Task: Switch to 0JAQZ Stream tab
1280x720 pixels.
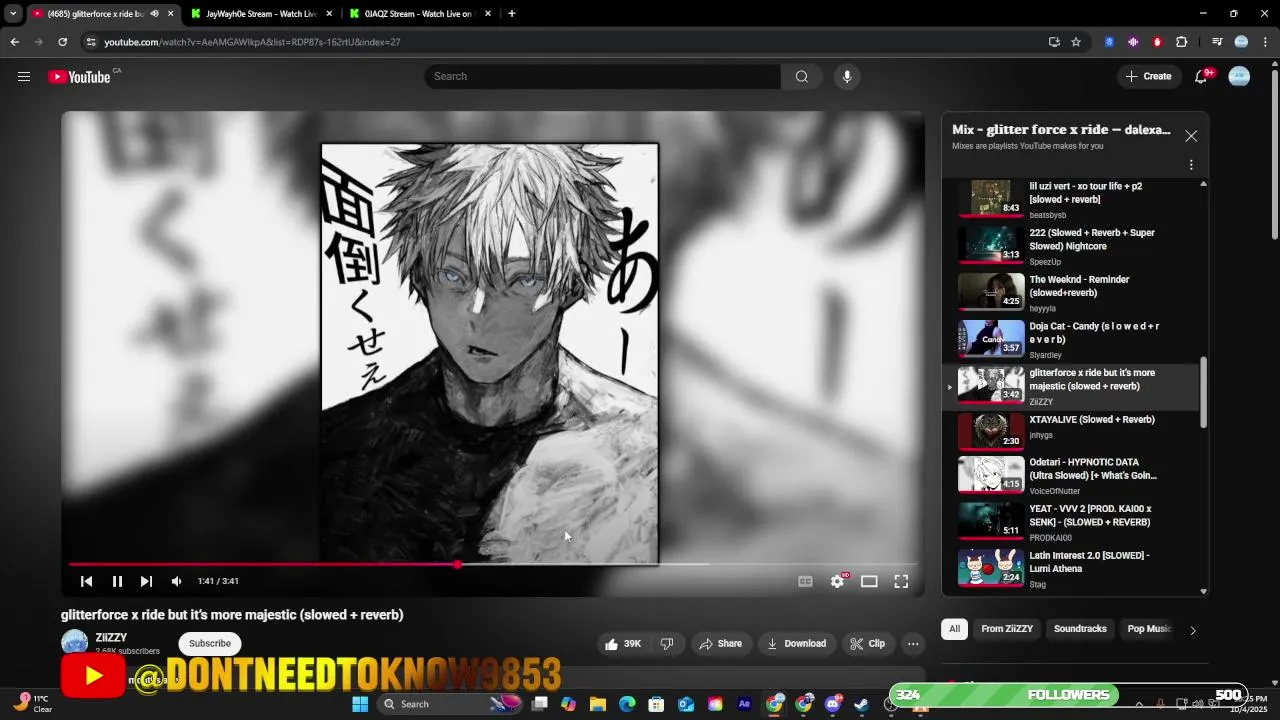Action: 418,14
